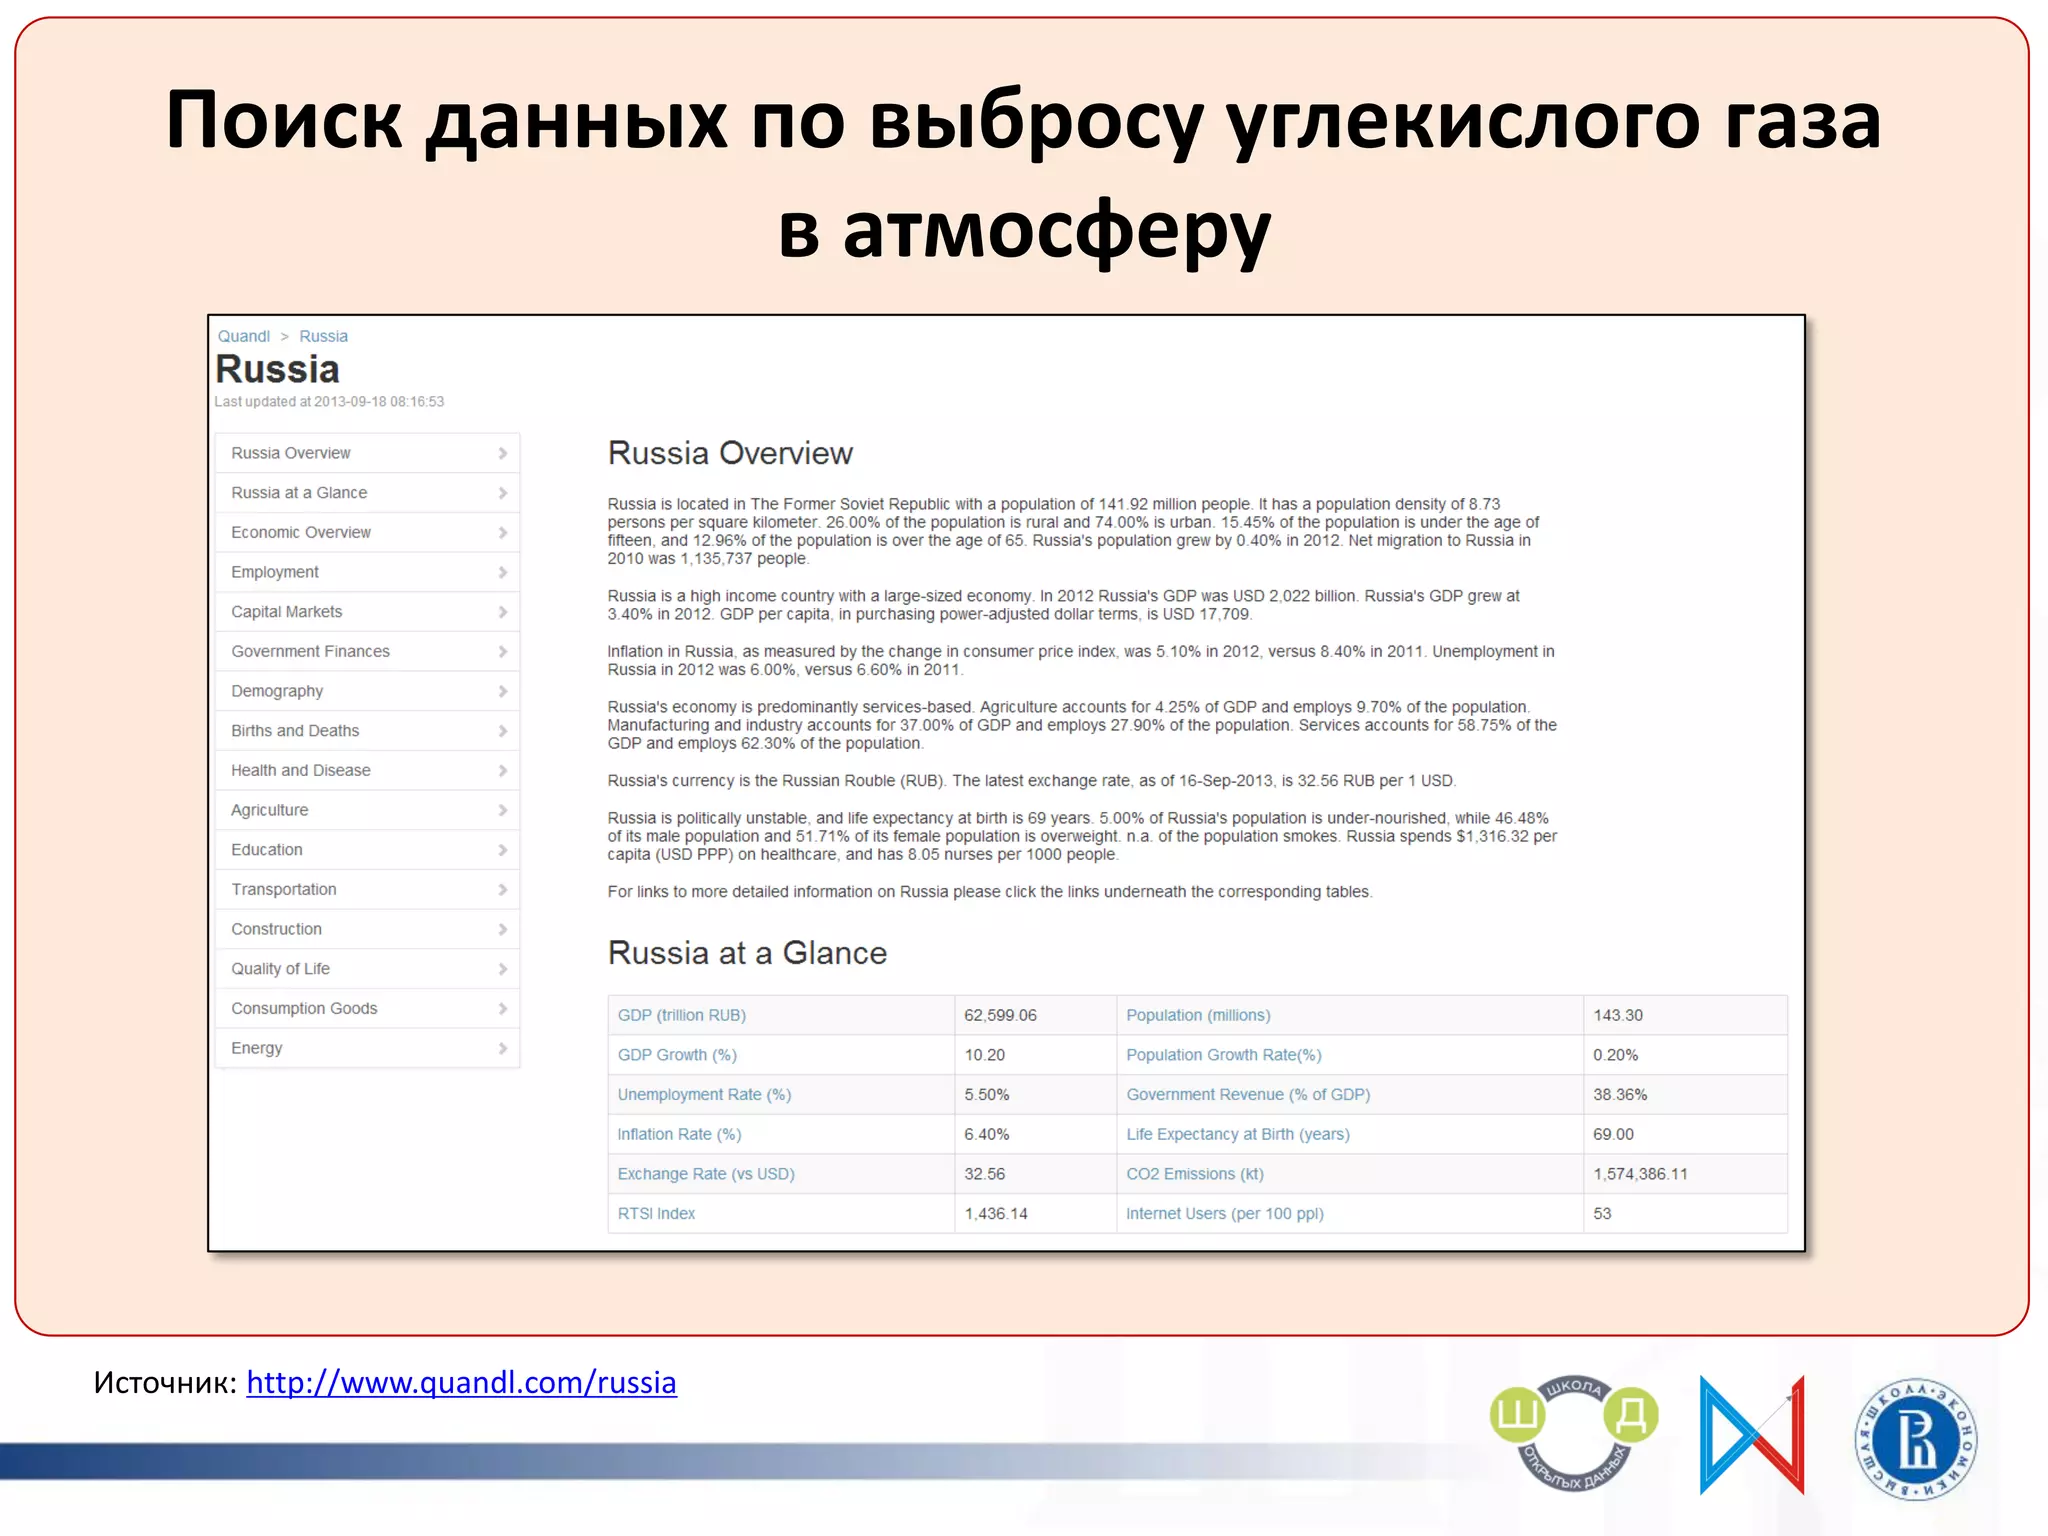Expand the Construction row chevron

[x=503, y=929]
